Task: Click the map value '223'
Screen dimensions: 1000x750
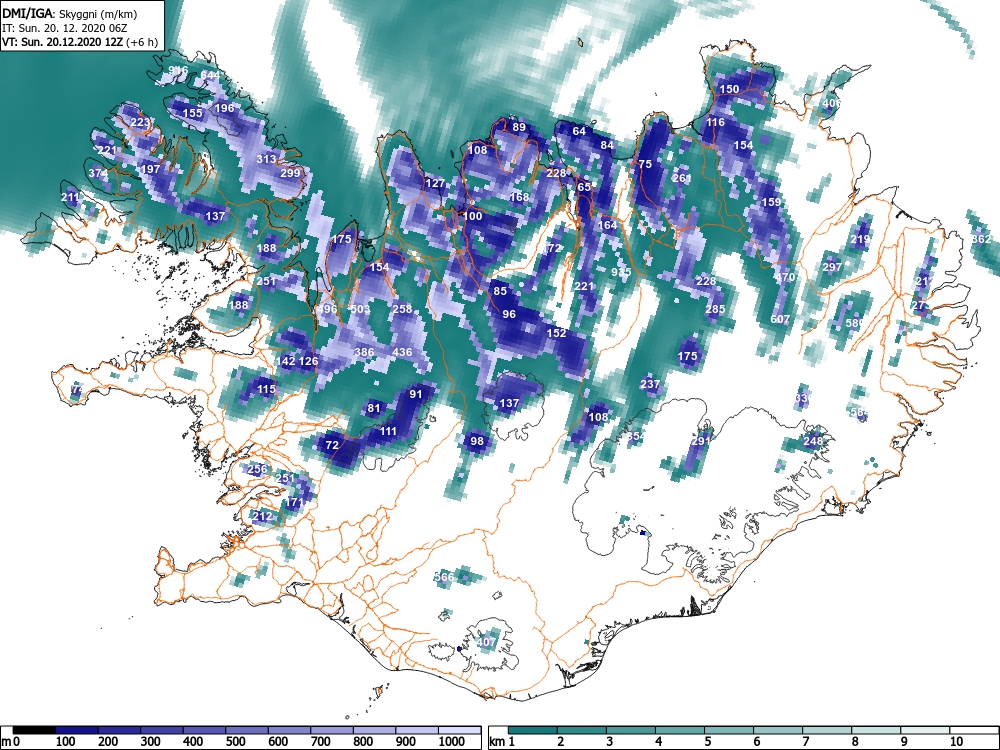Action: point(140,122)
